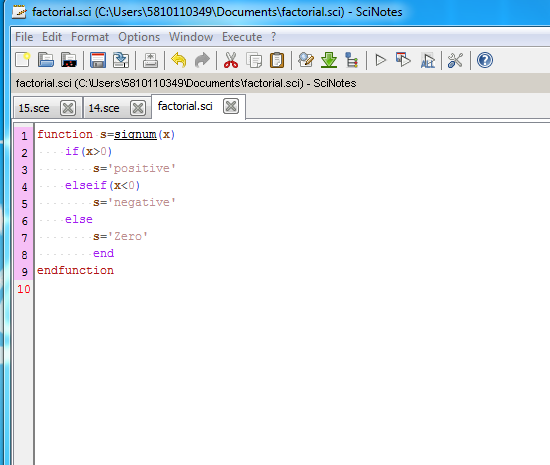Click Save and execute icon

click(403, 60)
